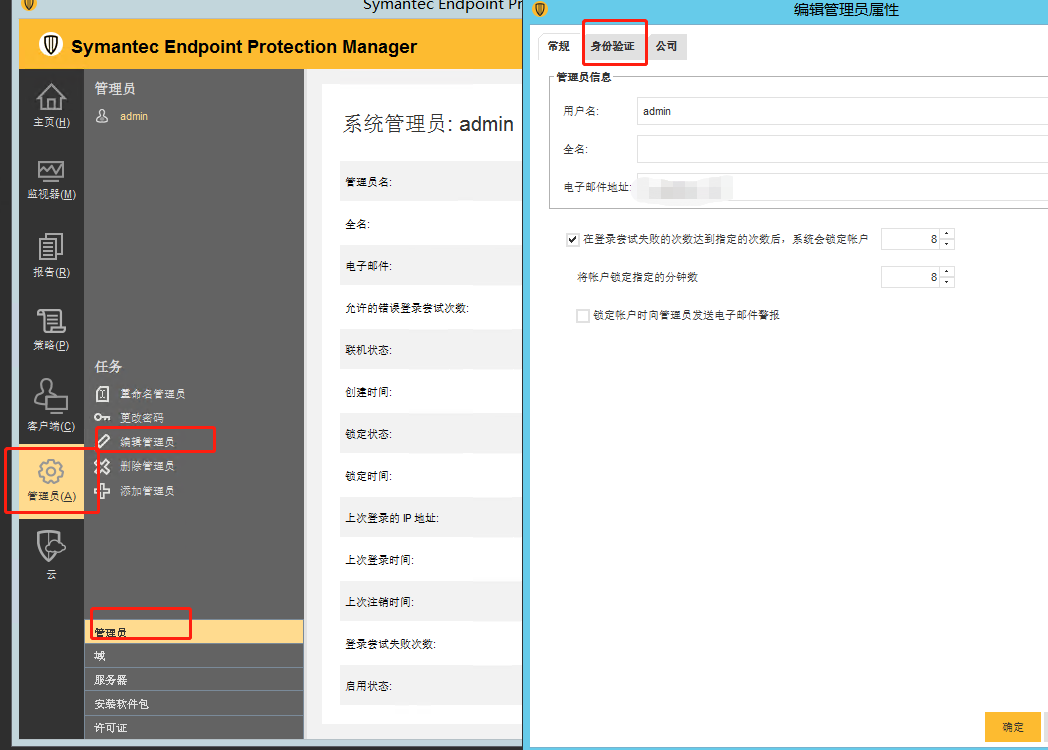The height and width of the screenshot is (750, 1048).
Task: Open the 策略(P) policies section
Action: tap(51, 330)
